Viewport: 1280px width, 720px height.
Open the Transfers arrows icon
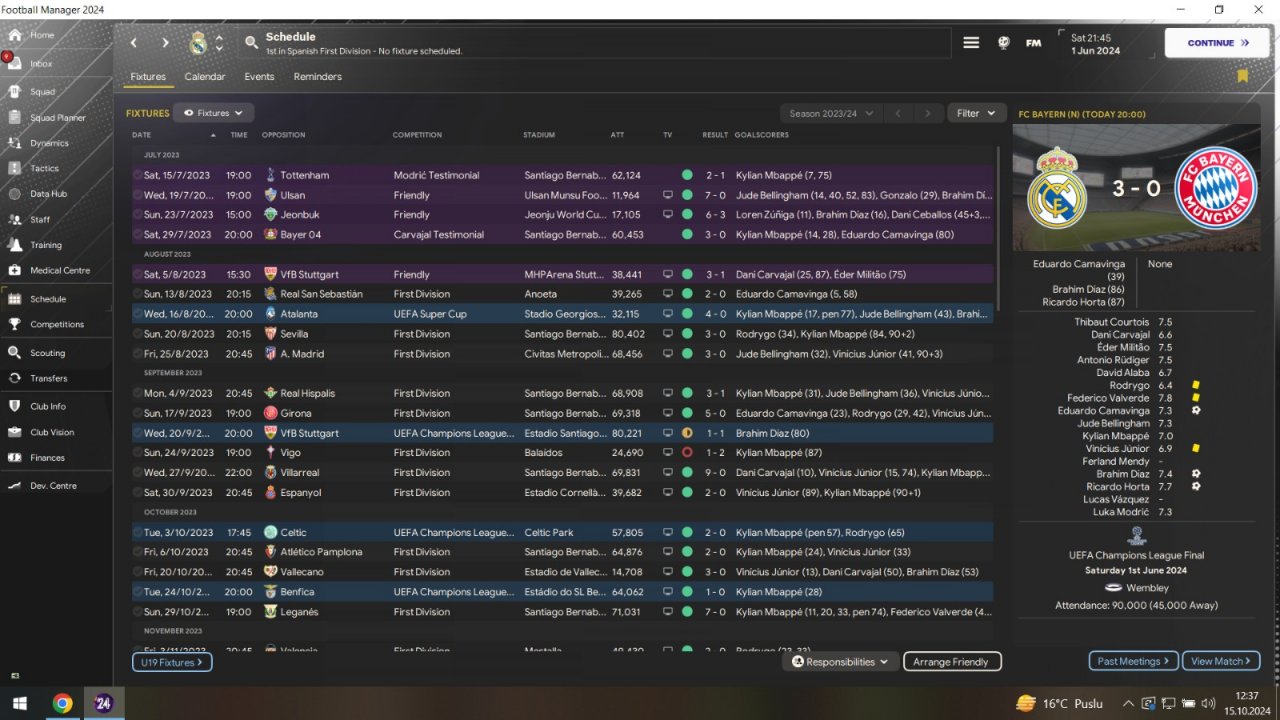(x=14, y=378)
